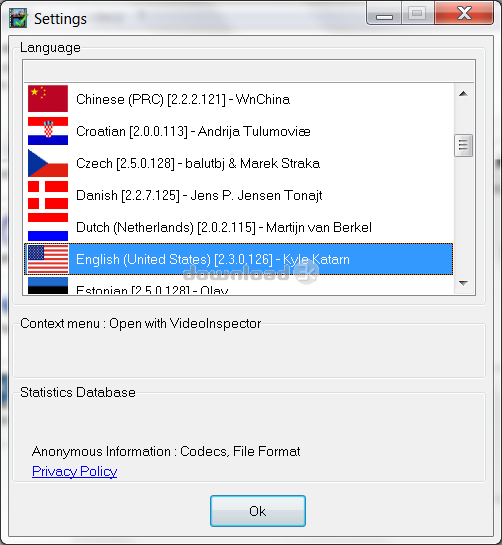The height and width of the screenshot is (545, 502).
Task: Confirm settings with the Ok button
Action: click(x=258, y=511)
